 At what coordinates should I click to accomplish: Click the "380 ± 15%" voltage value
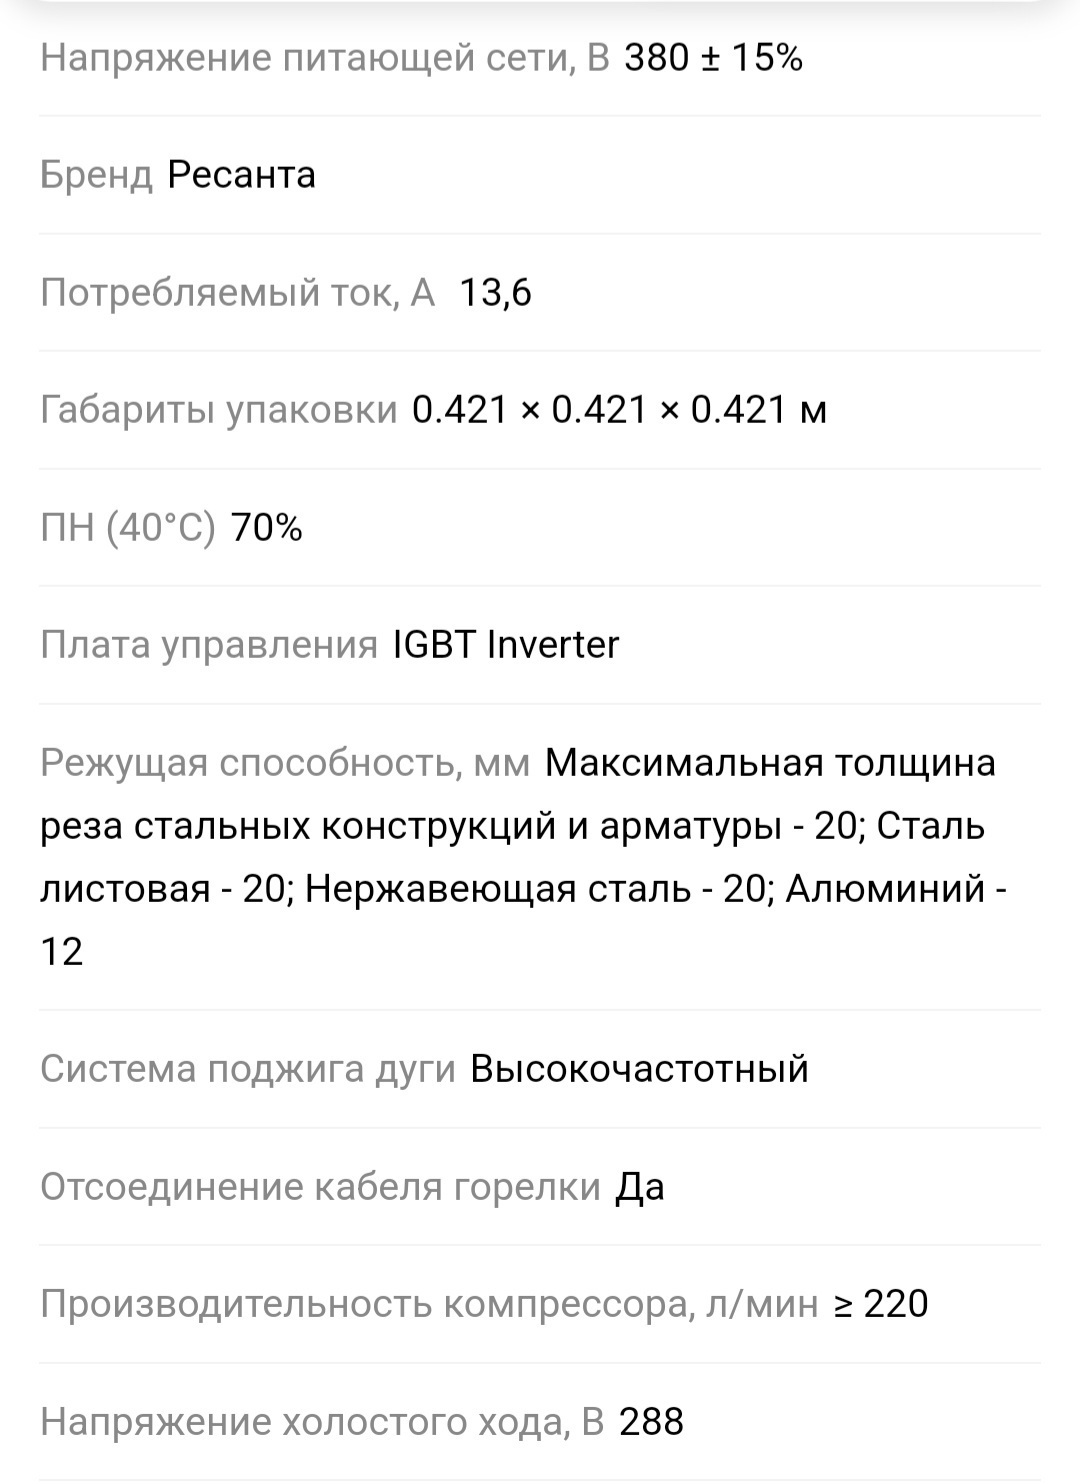[713, 58]
